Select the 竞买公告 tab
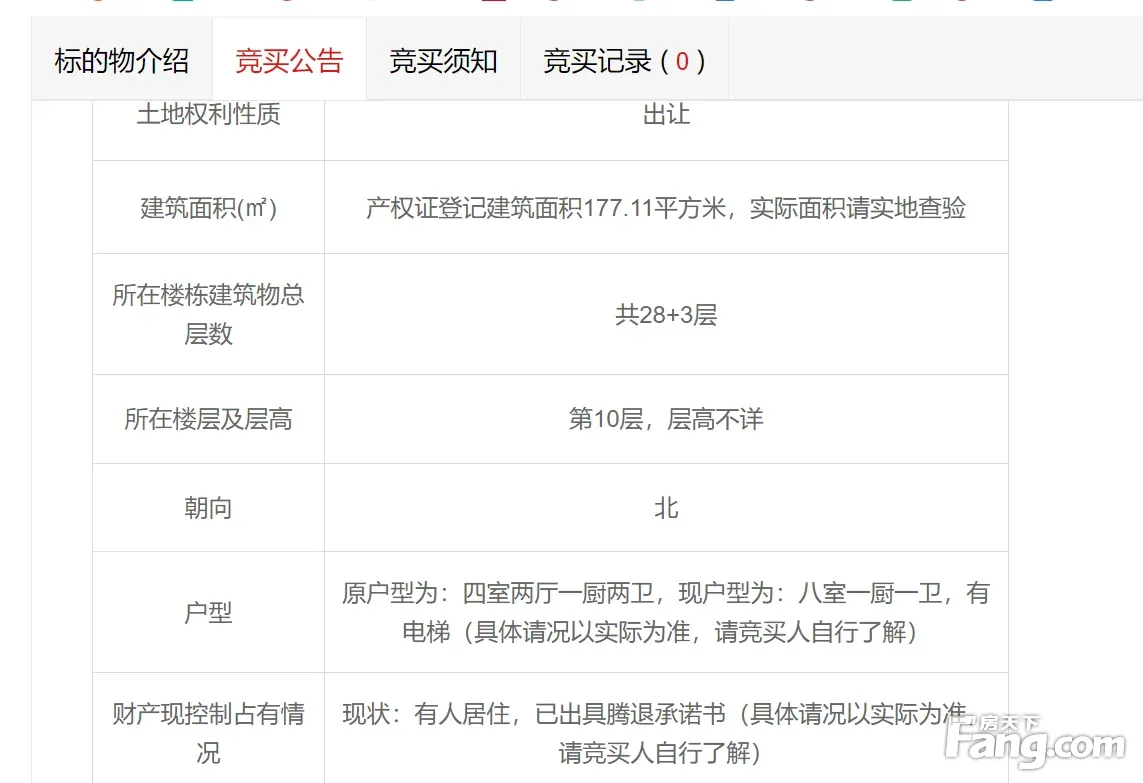Viewport: 1143px width, 783px height. pos(289,61)
